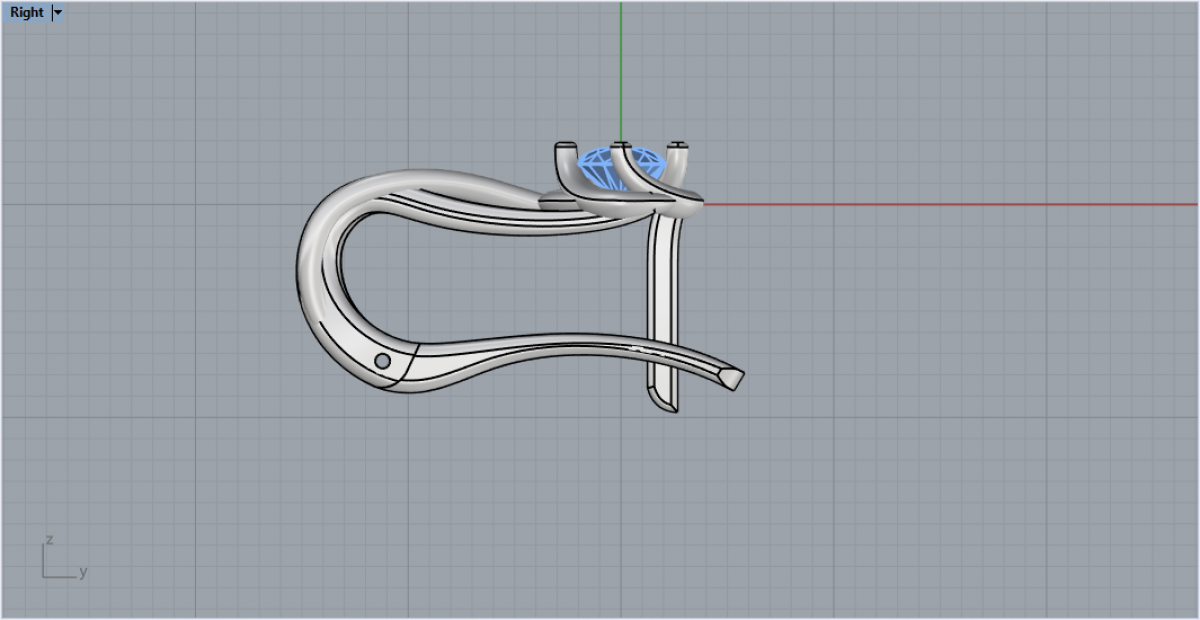
Task: Click the Right viewport title label
Action: coord(27,13)
